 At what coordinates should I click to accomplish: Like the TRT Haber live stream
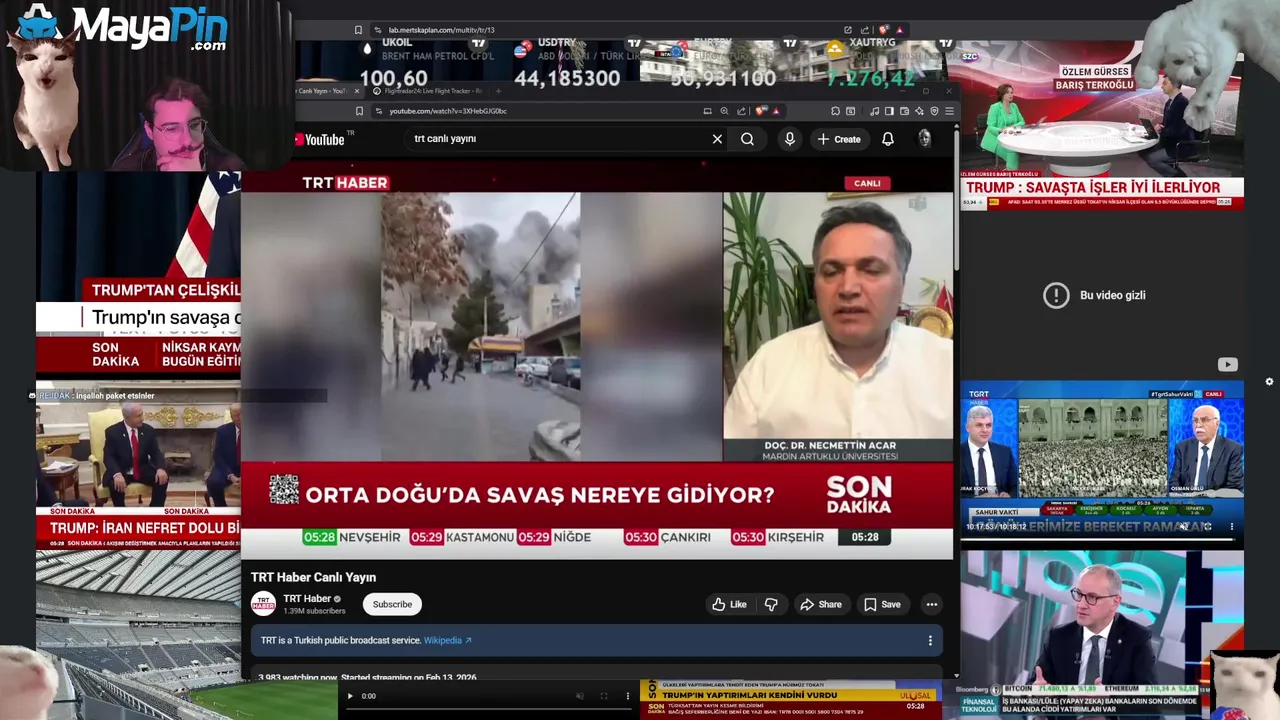point(729,604)
